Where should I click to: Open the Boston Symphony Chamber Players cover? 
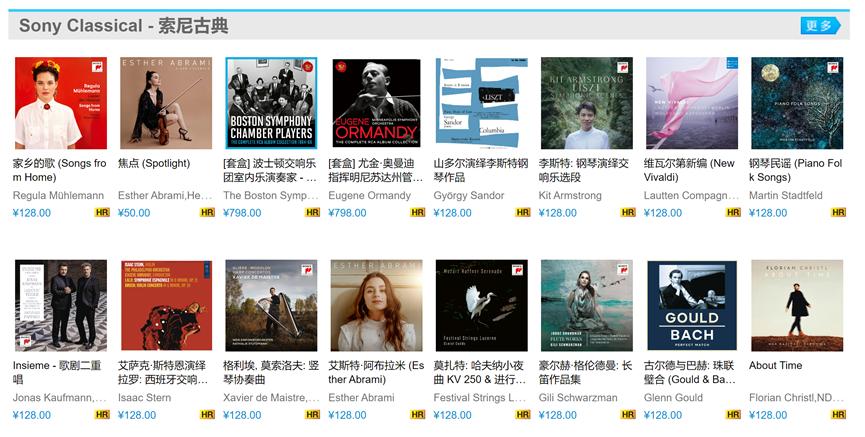(271, 103)
